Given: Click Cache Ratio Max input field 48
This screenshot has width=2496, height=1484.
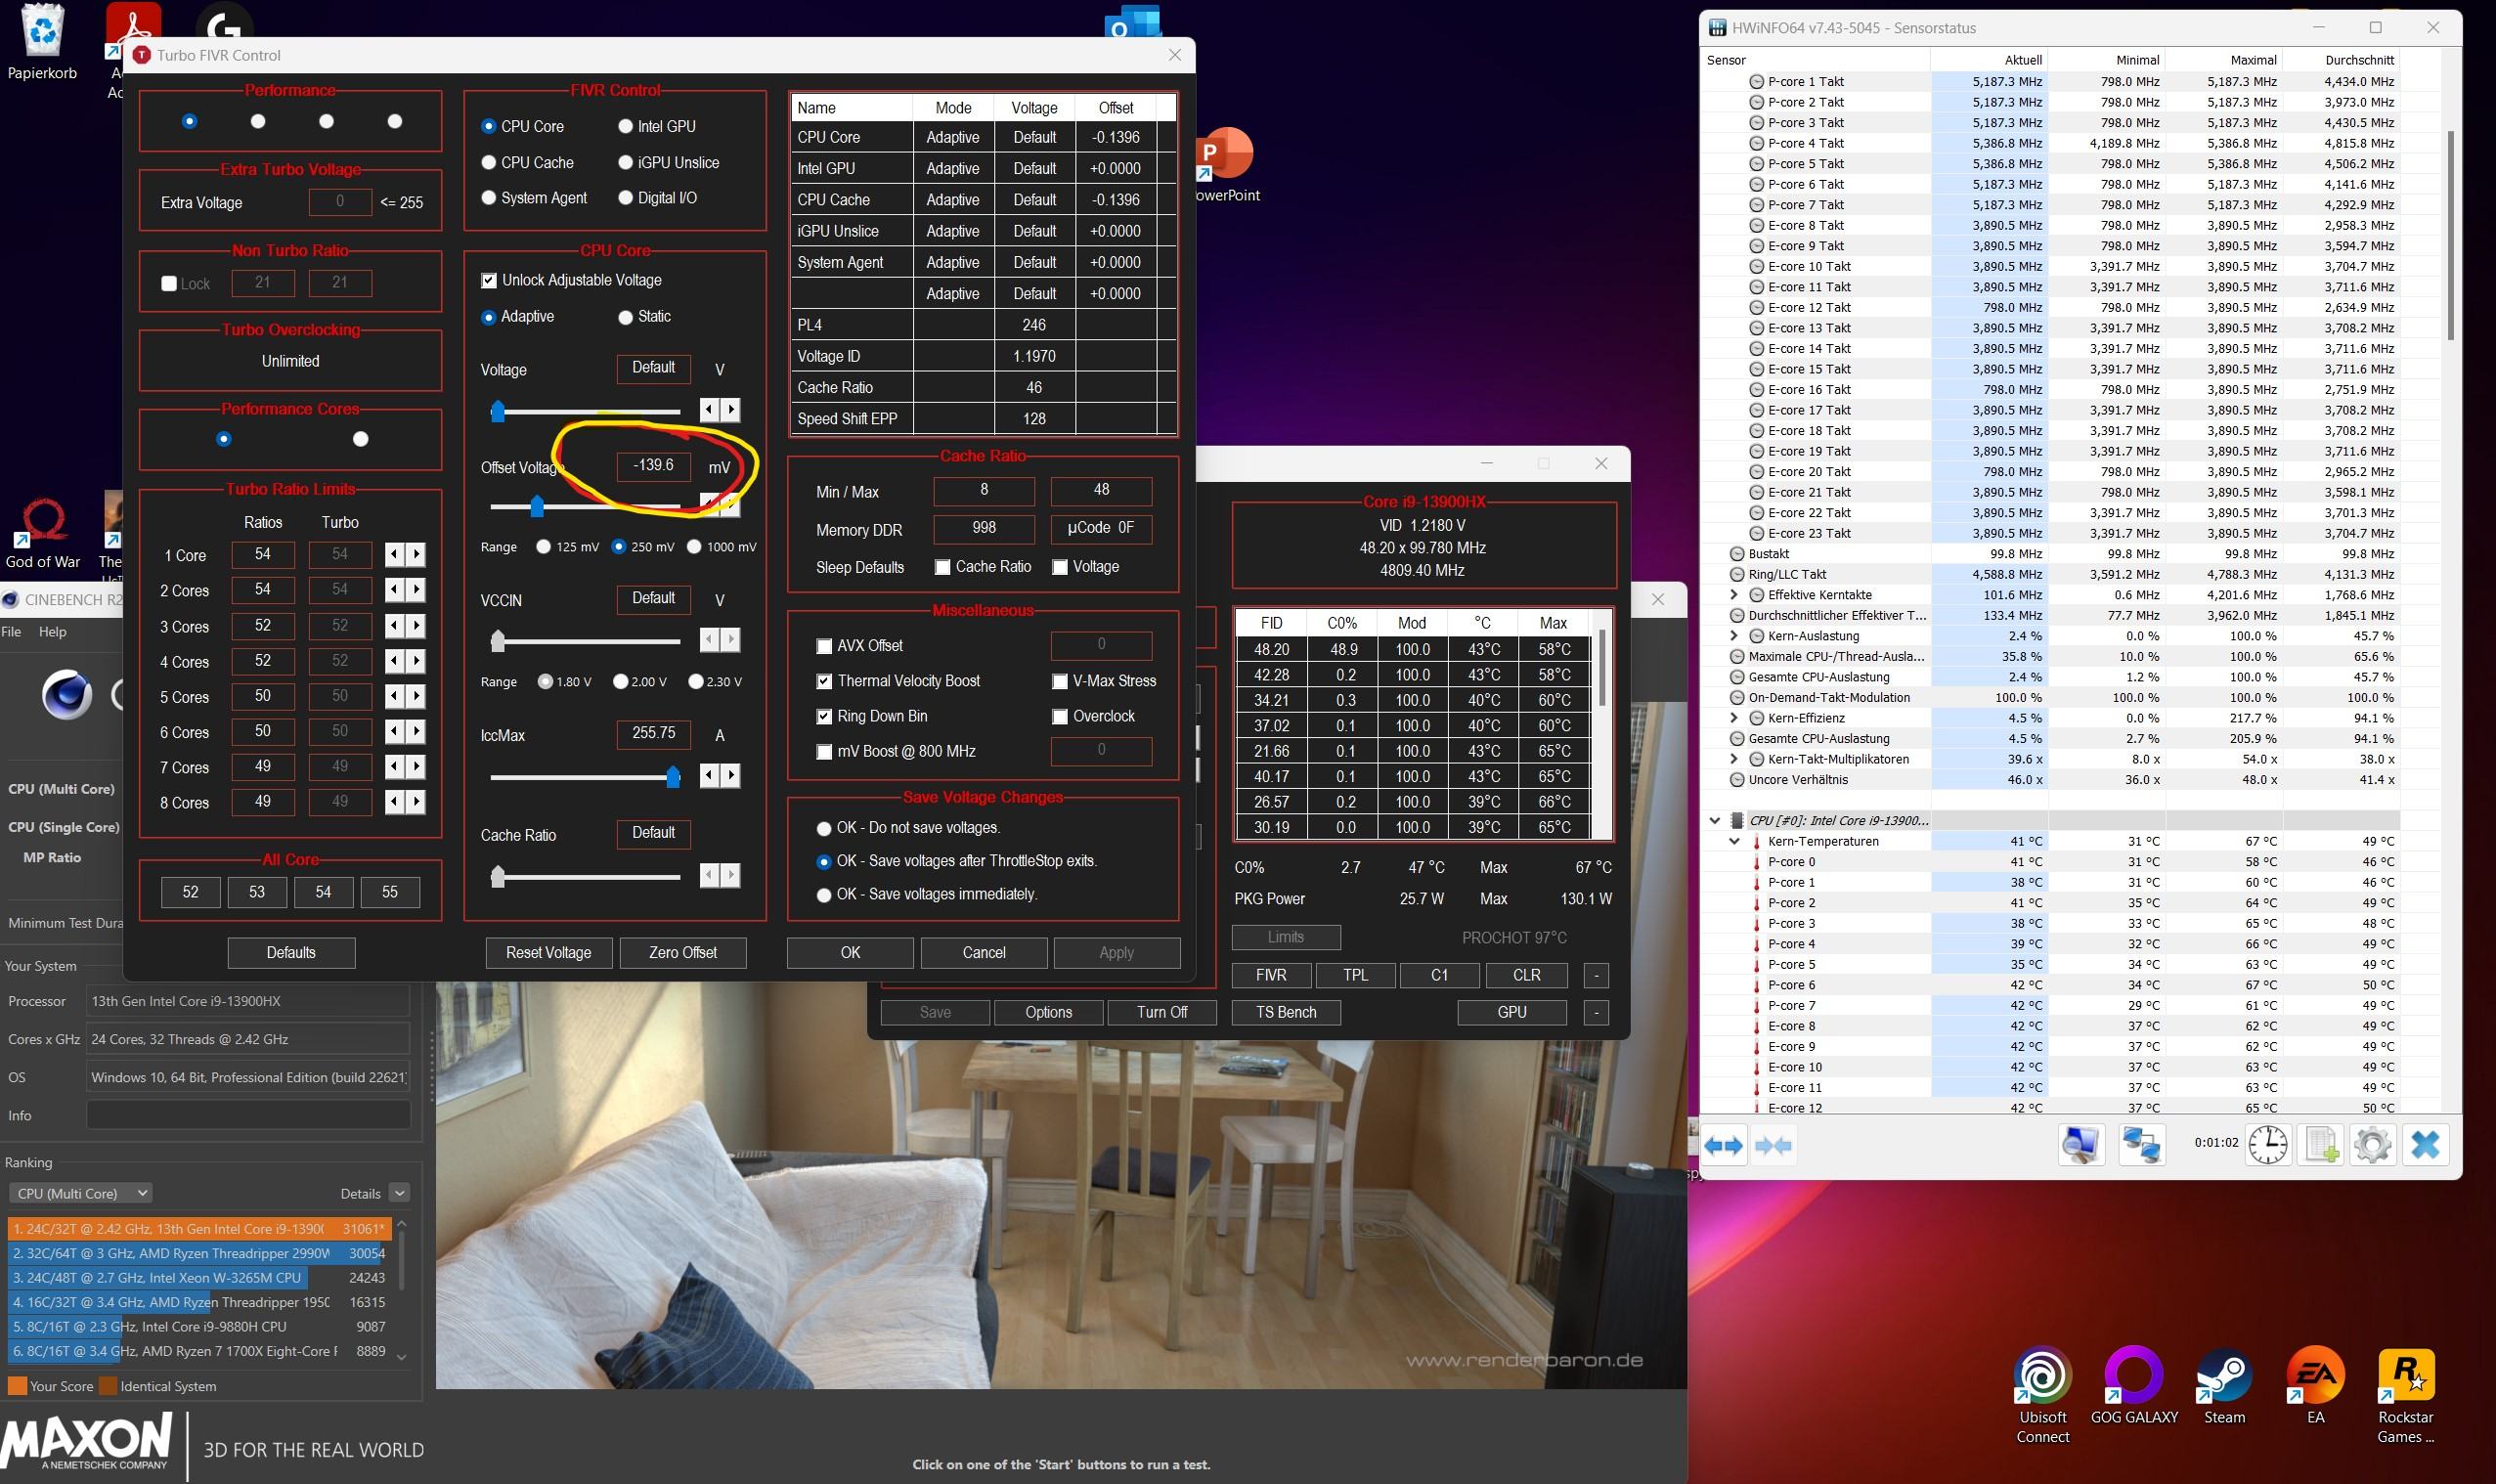Looking at the screenshot, I should pyautogui.click(x=1101, y=491).
